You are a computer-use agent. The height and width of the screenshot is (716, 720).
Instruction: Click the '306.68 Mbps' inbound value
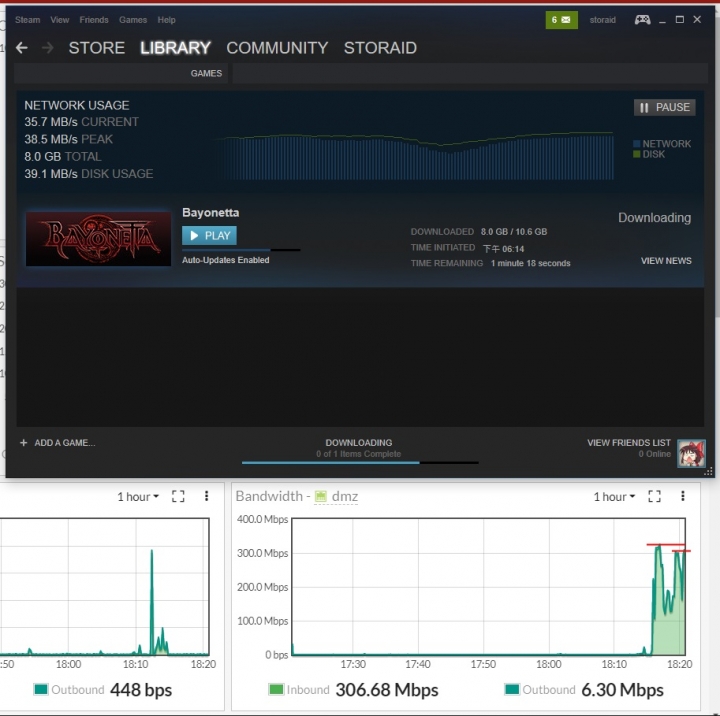tap(387, 690)
